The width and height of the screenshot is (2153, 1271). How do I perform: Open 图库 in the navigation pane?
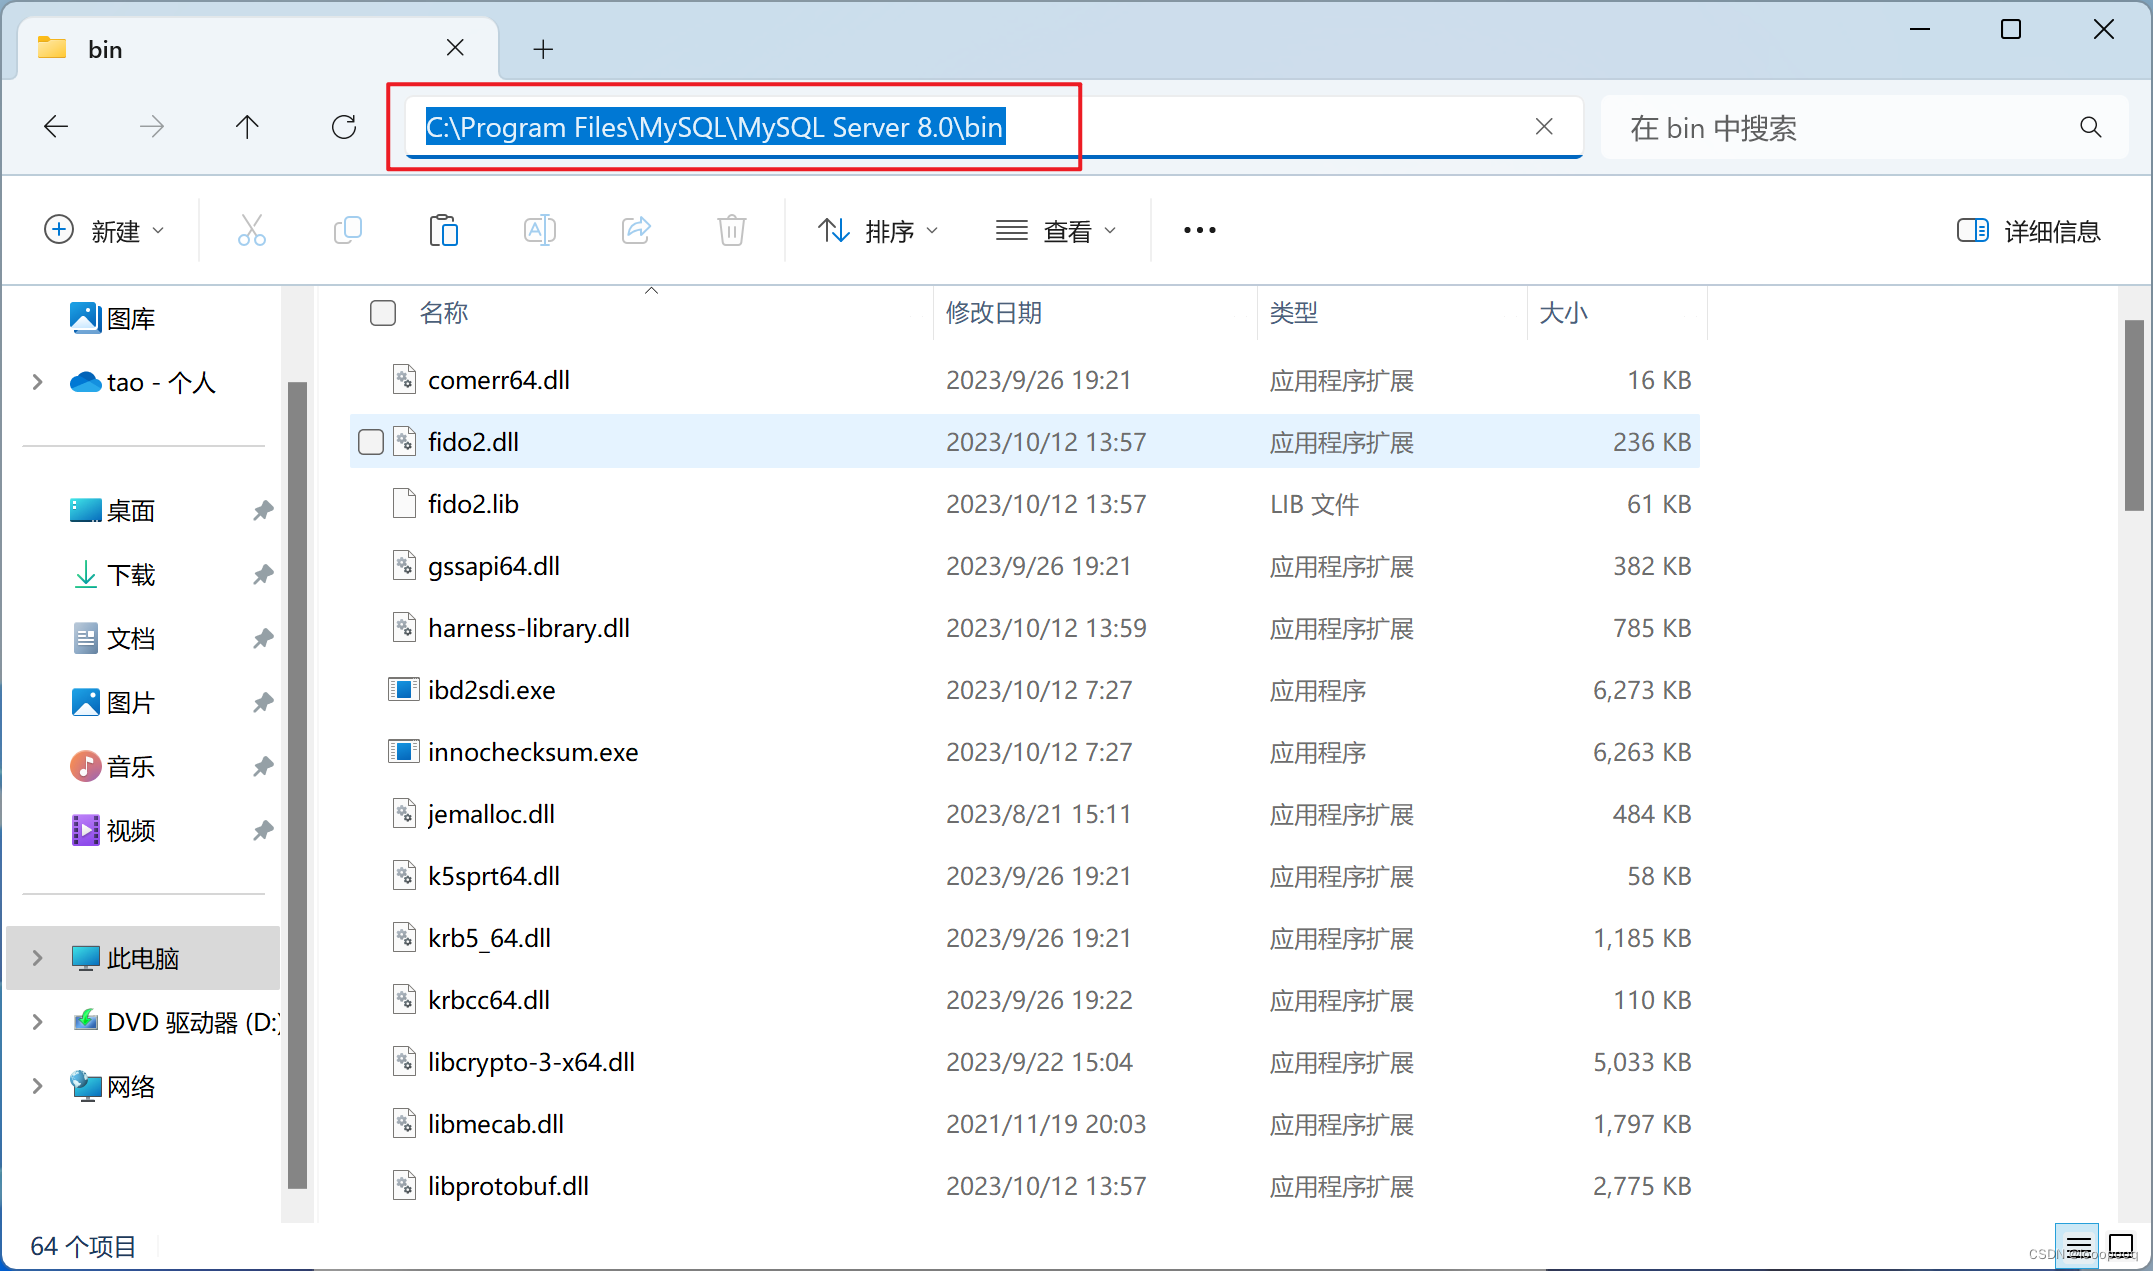pyautogui.click(x=112, y=319)
